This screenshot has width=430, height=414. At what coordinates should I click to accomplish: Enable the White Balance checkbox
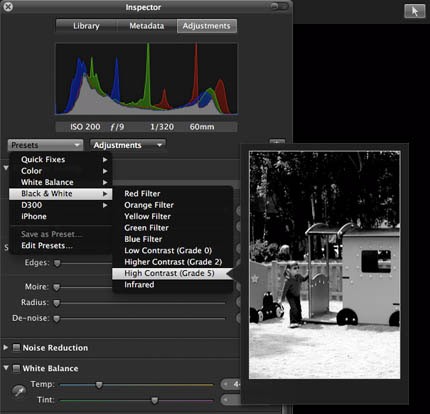point(16,368)
